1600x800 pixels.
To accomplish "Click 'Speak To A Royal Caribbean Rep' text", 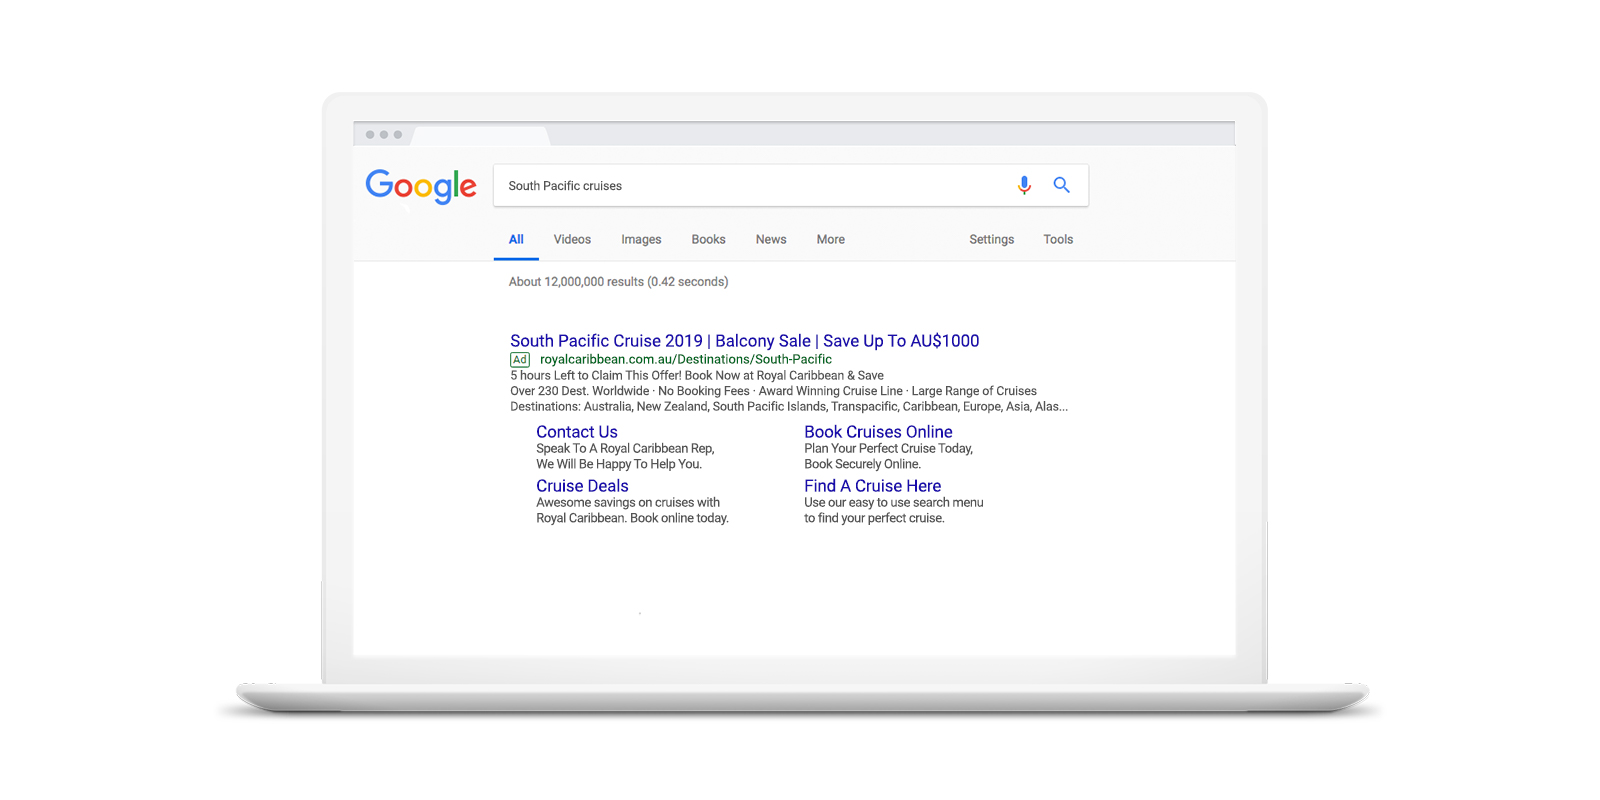I will click(625, 449).
